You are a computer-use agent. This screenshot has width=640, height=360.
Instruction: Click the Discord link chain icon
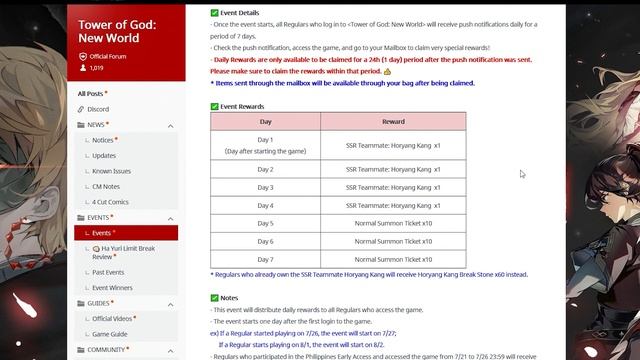[x=81, y=109]
